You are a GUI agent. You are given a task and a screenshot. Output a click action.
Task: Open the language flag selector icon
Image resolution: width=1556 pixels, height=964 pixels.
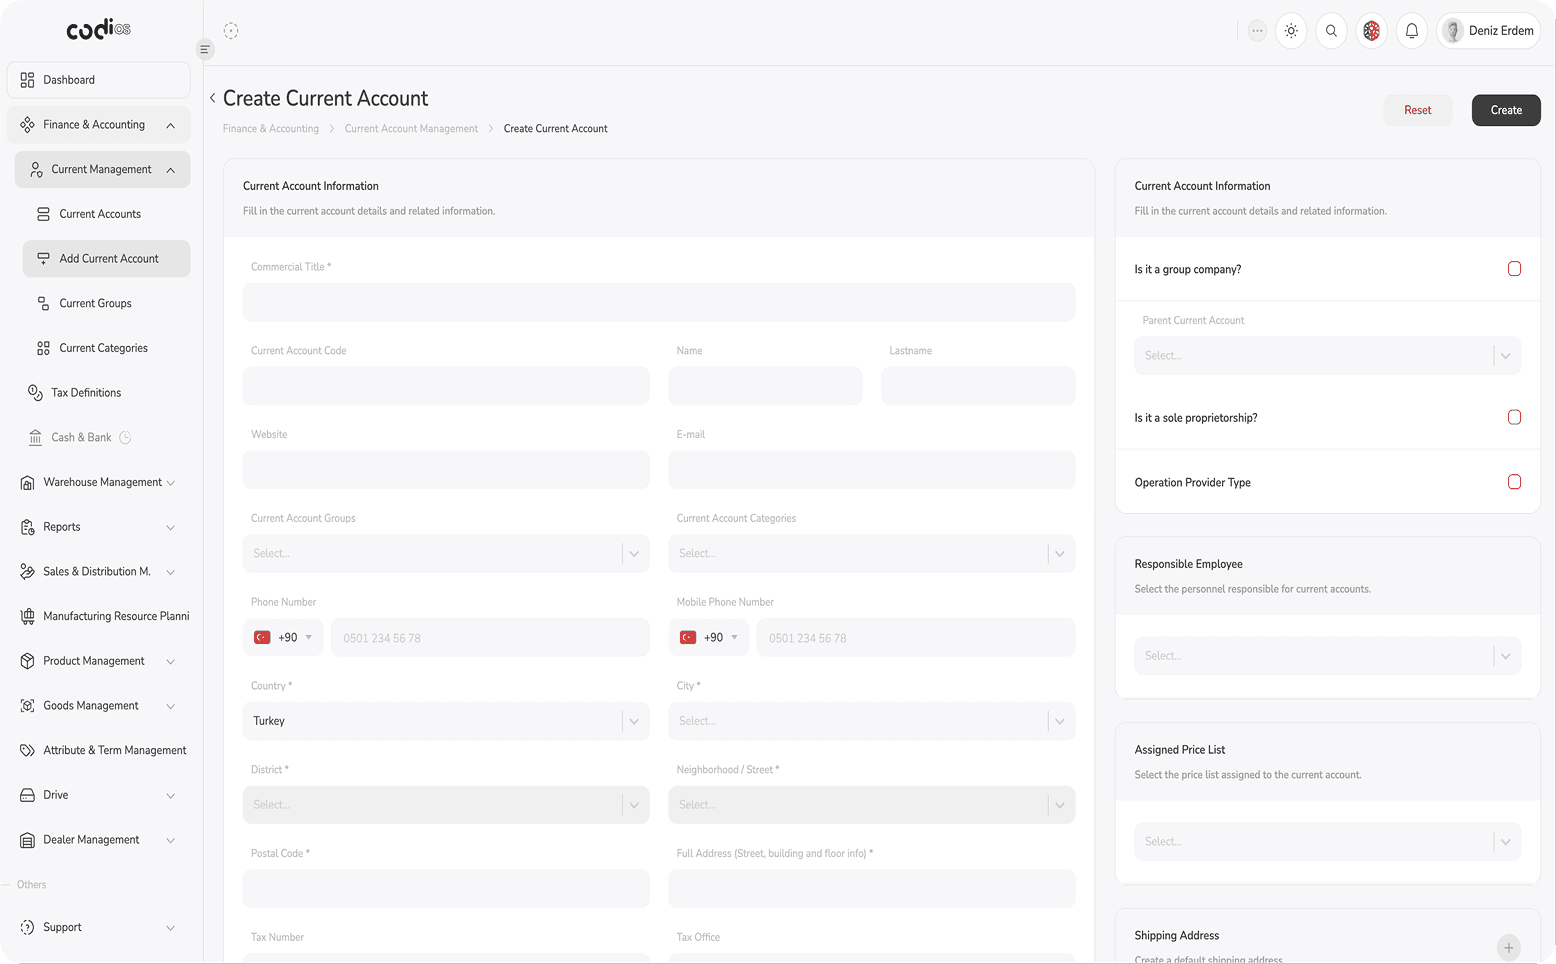(x=1371, y=31)
